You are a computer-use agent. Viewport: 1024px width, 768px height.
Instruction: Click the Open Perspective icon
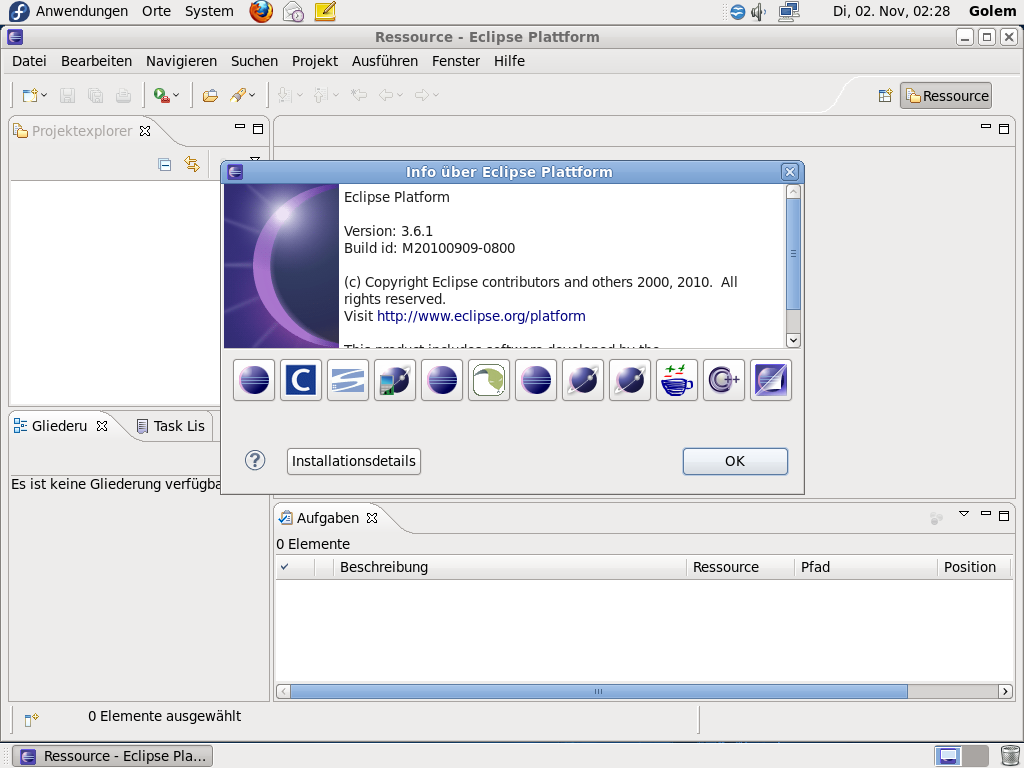tap(884, 96)
